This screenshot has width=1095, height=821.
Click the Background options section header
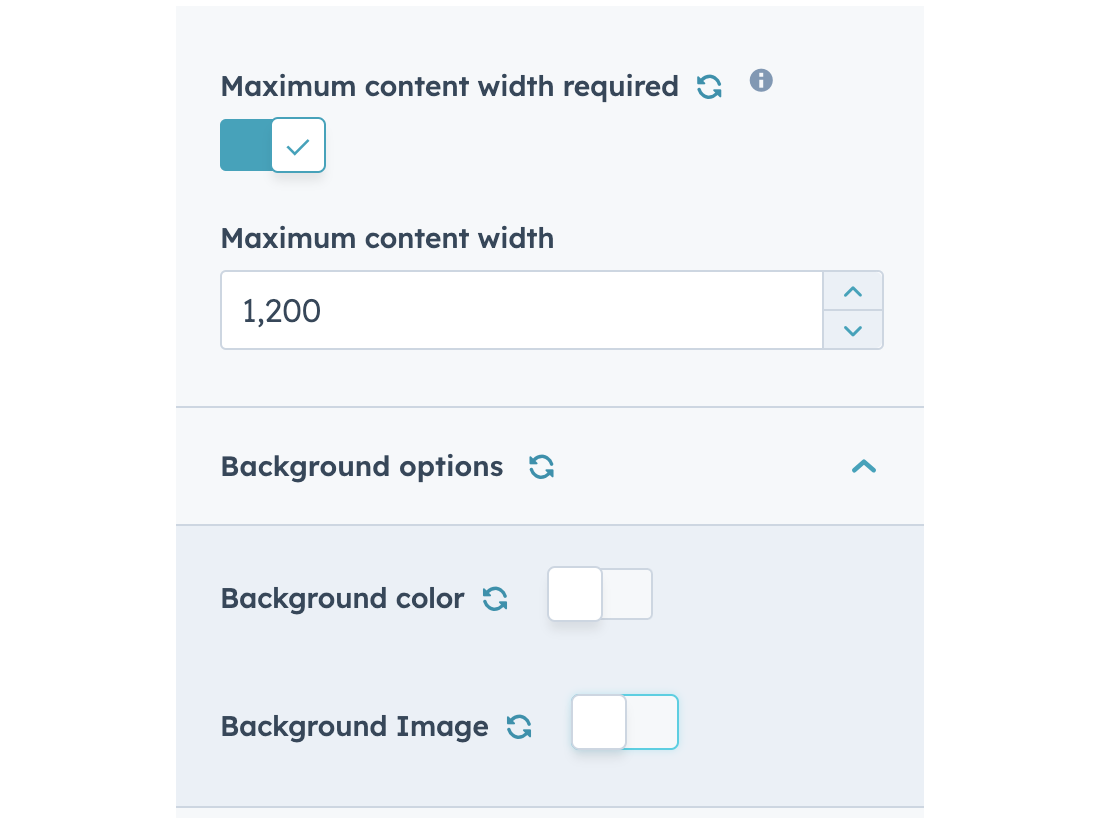[x=362, y=466]
